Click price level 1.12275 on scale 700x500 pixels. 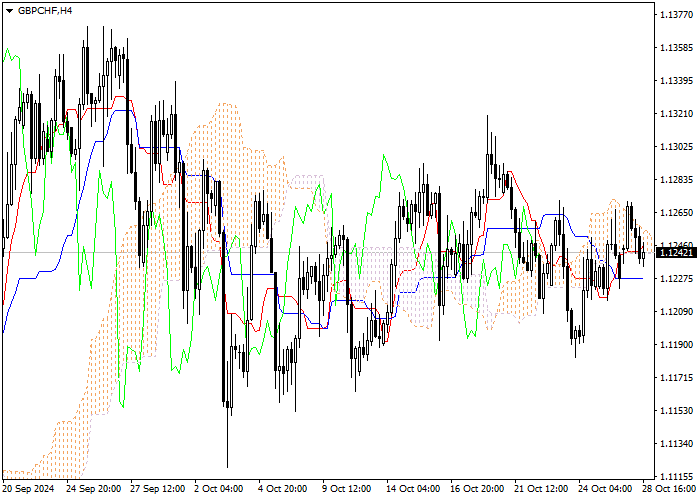tap(676, 279)
